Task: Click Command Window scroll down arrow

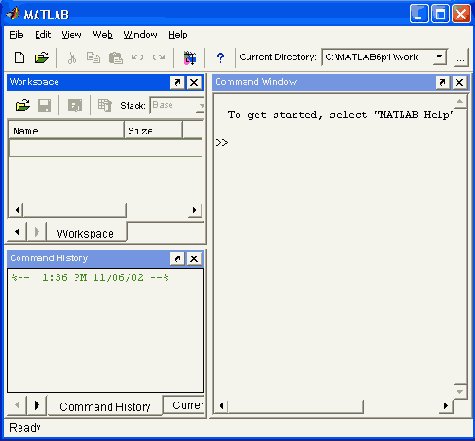Action: click(460, 391)
